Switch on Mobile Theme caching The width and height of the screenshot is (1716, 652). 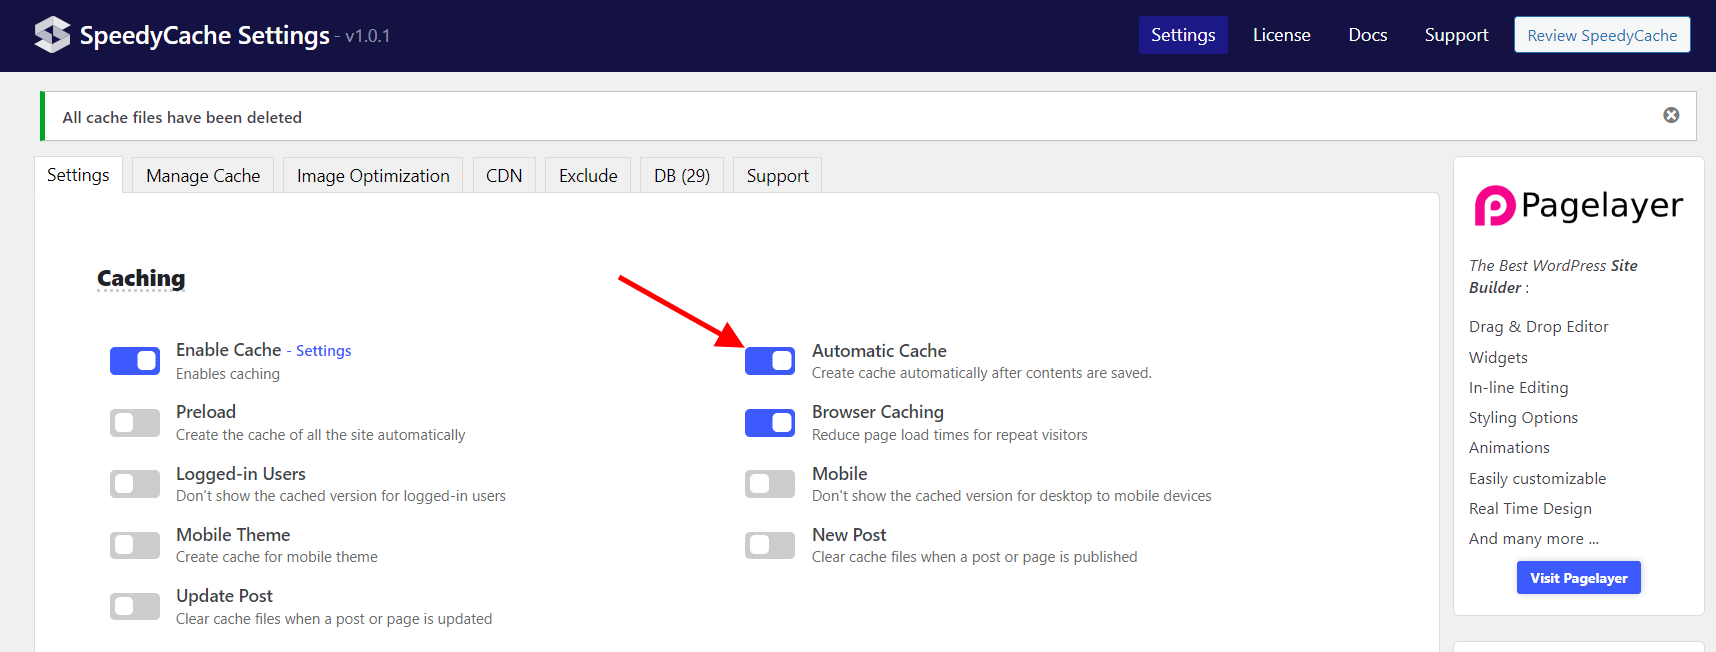pyautogui.click(x=135, y=545)
